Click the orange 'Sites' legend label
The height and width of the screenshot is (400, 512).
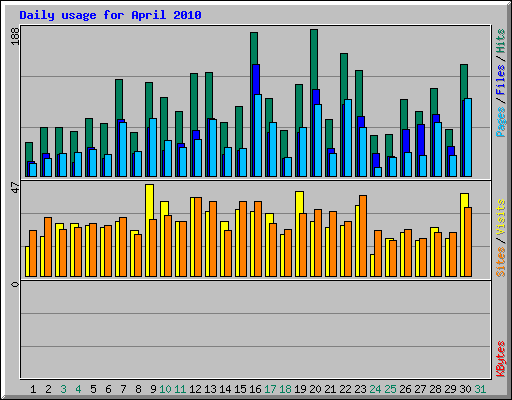click(x=501, y=262)
